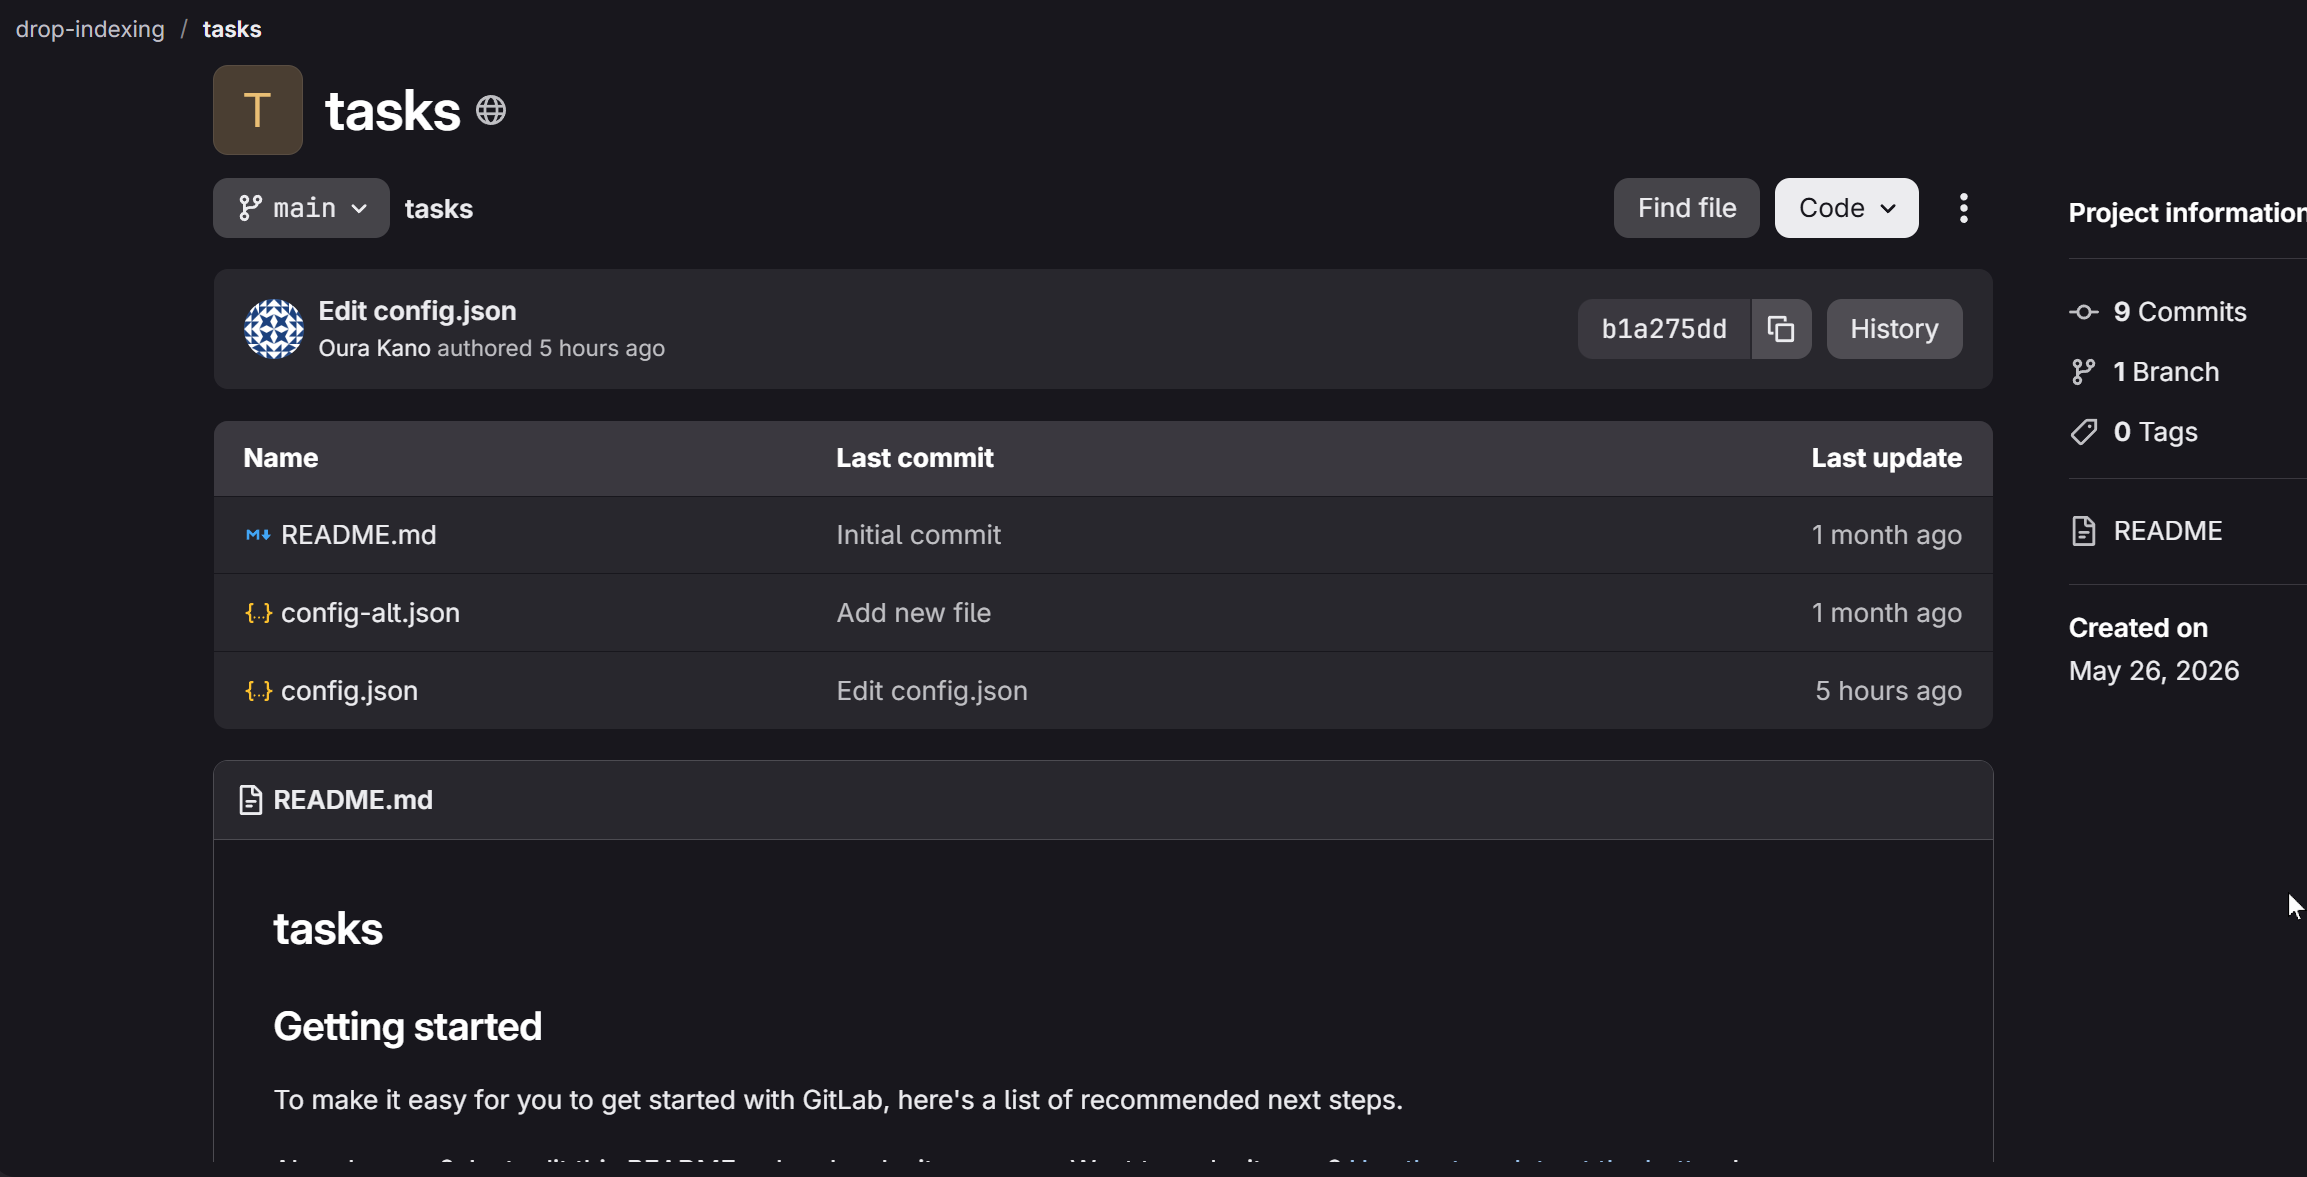Viewport: 2307px width, 1177px height.
Task: Open the vertical three-dot actions menu
Action: point(1964,208)
